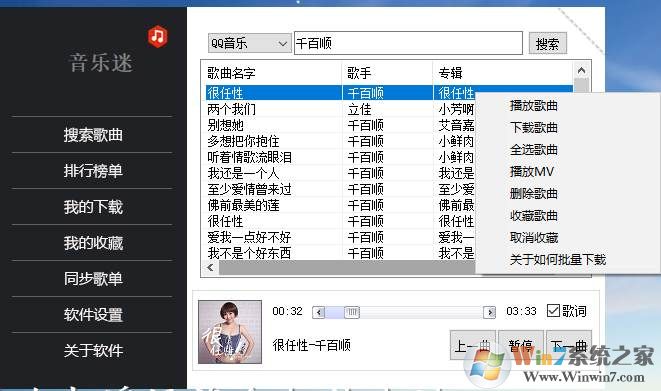The height and width of the screenshot is (391, 661).
Task: Click the seek-back arrow on playback bar
Action: (319, 312)
